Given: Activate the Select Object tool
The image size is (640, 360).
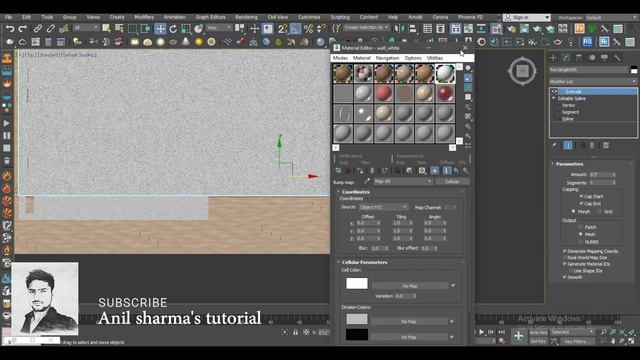Looking at the screenshot, I should (x=107, y=29).
